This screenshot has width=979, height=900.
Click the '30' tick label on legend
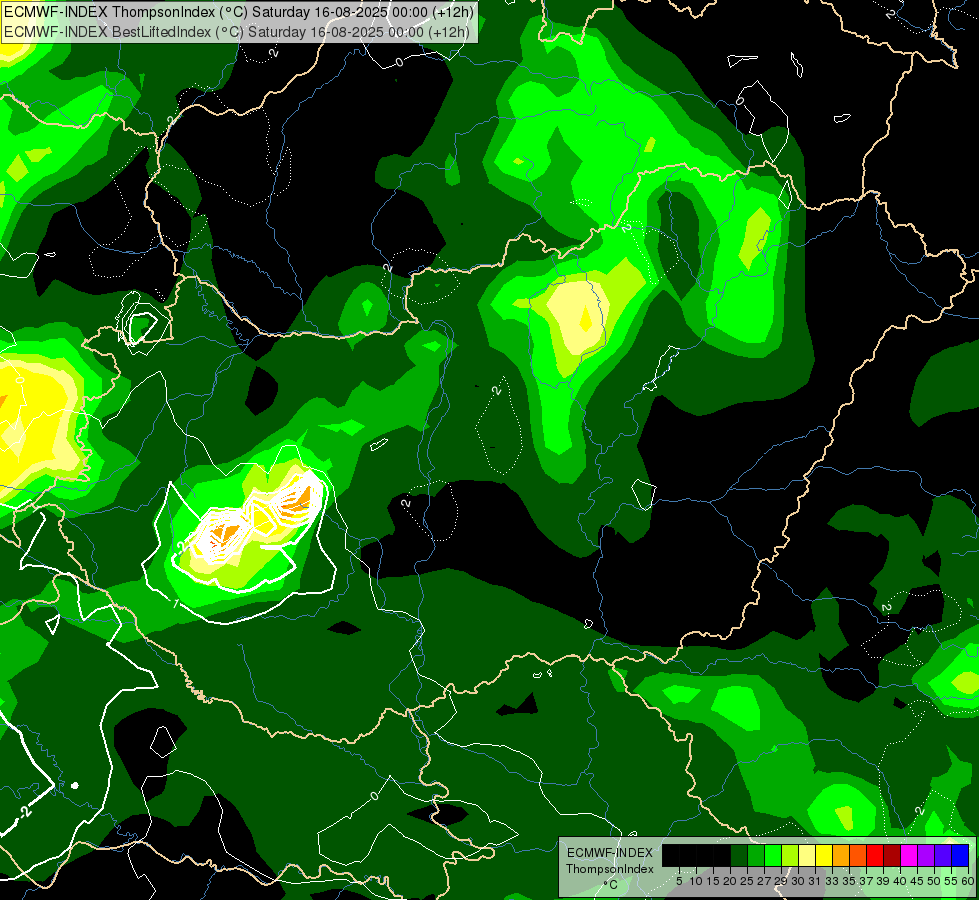pyautogui.click(x=798, y=881)
